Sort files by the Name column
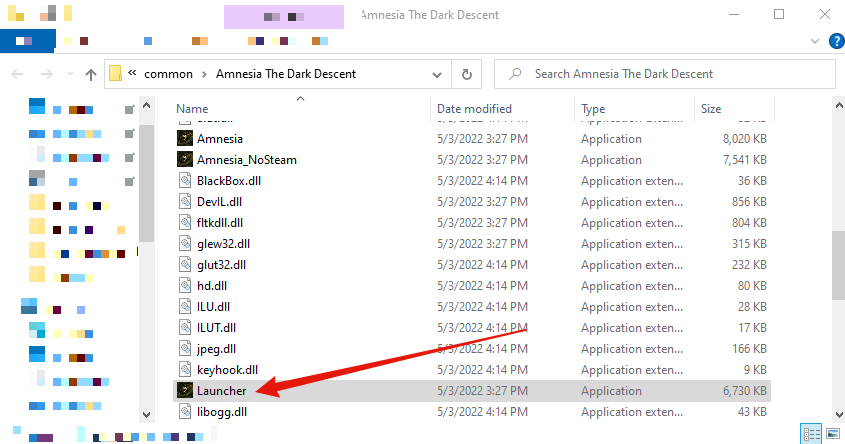 (192, 109)
